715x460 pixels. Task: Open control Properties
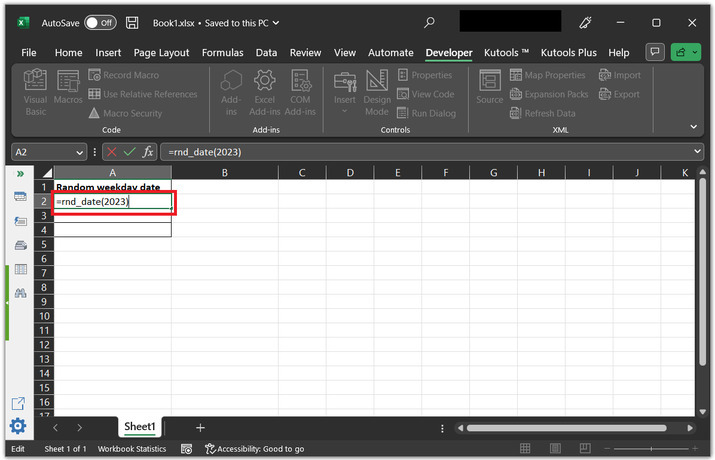(425, 75)
